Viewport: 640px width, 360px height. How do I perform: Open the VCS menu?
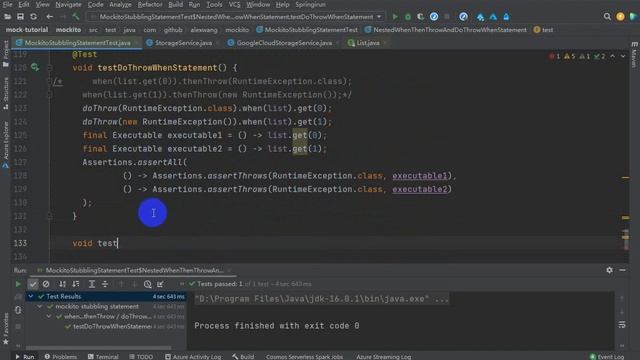[x=234, y=4]
